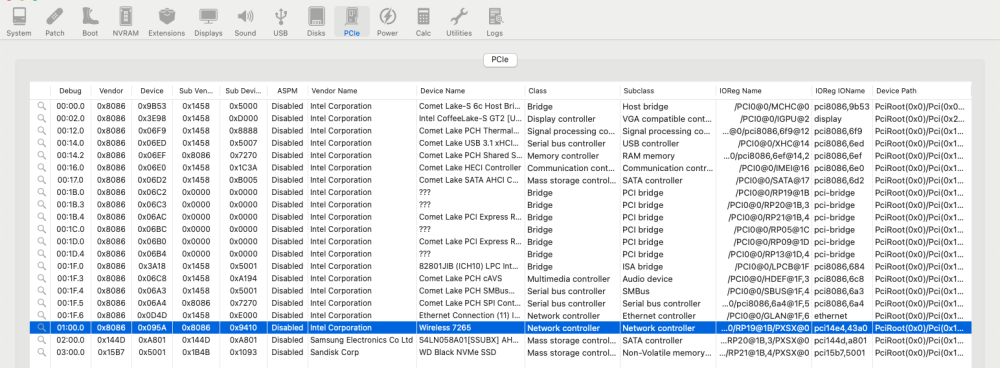
Task: Click magnifier icon for device 00:1F.3
Action: point(41,279)
